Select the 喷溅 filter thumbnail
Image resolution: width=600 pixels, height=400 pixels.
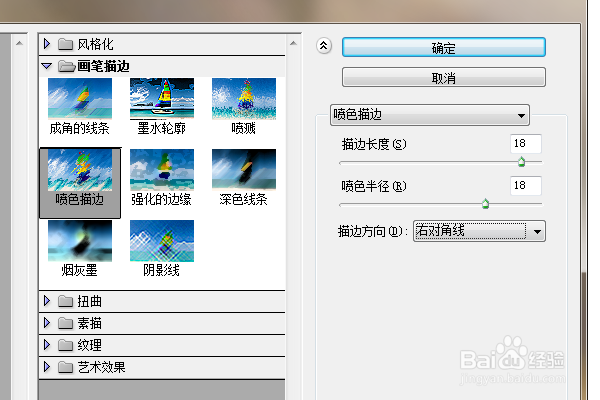(244, 99)
